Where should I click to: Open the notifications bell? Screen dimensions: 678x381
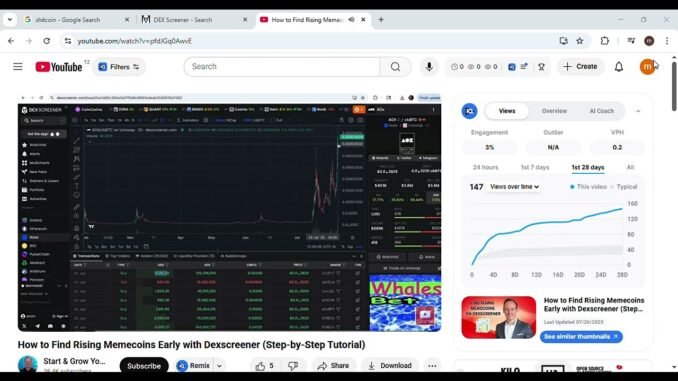619,67
